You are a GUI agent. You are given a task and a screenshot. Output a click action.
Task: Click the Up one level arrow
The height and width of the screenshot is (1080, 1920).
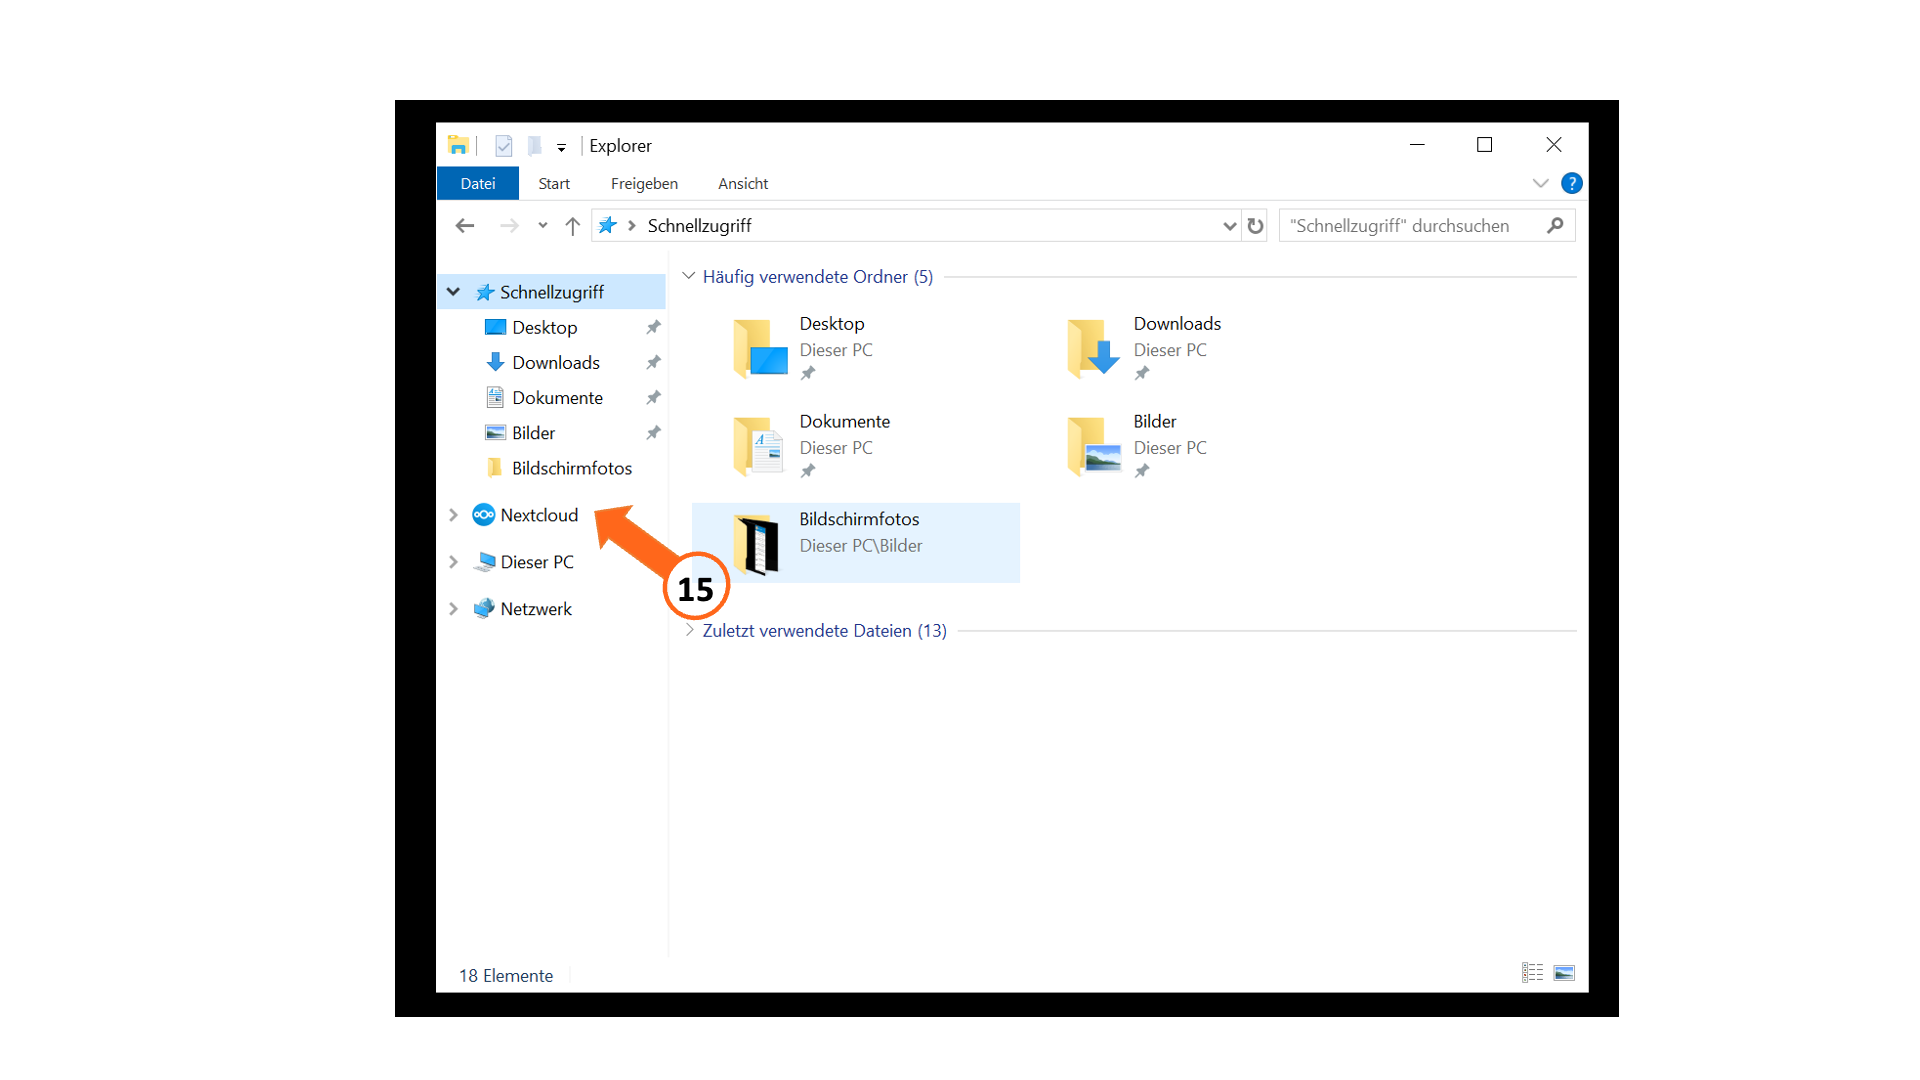[x=572, y=226]
